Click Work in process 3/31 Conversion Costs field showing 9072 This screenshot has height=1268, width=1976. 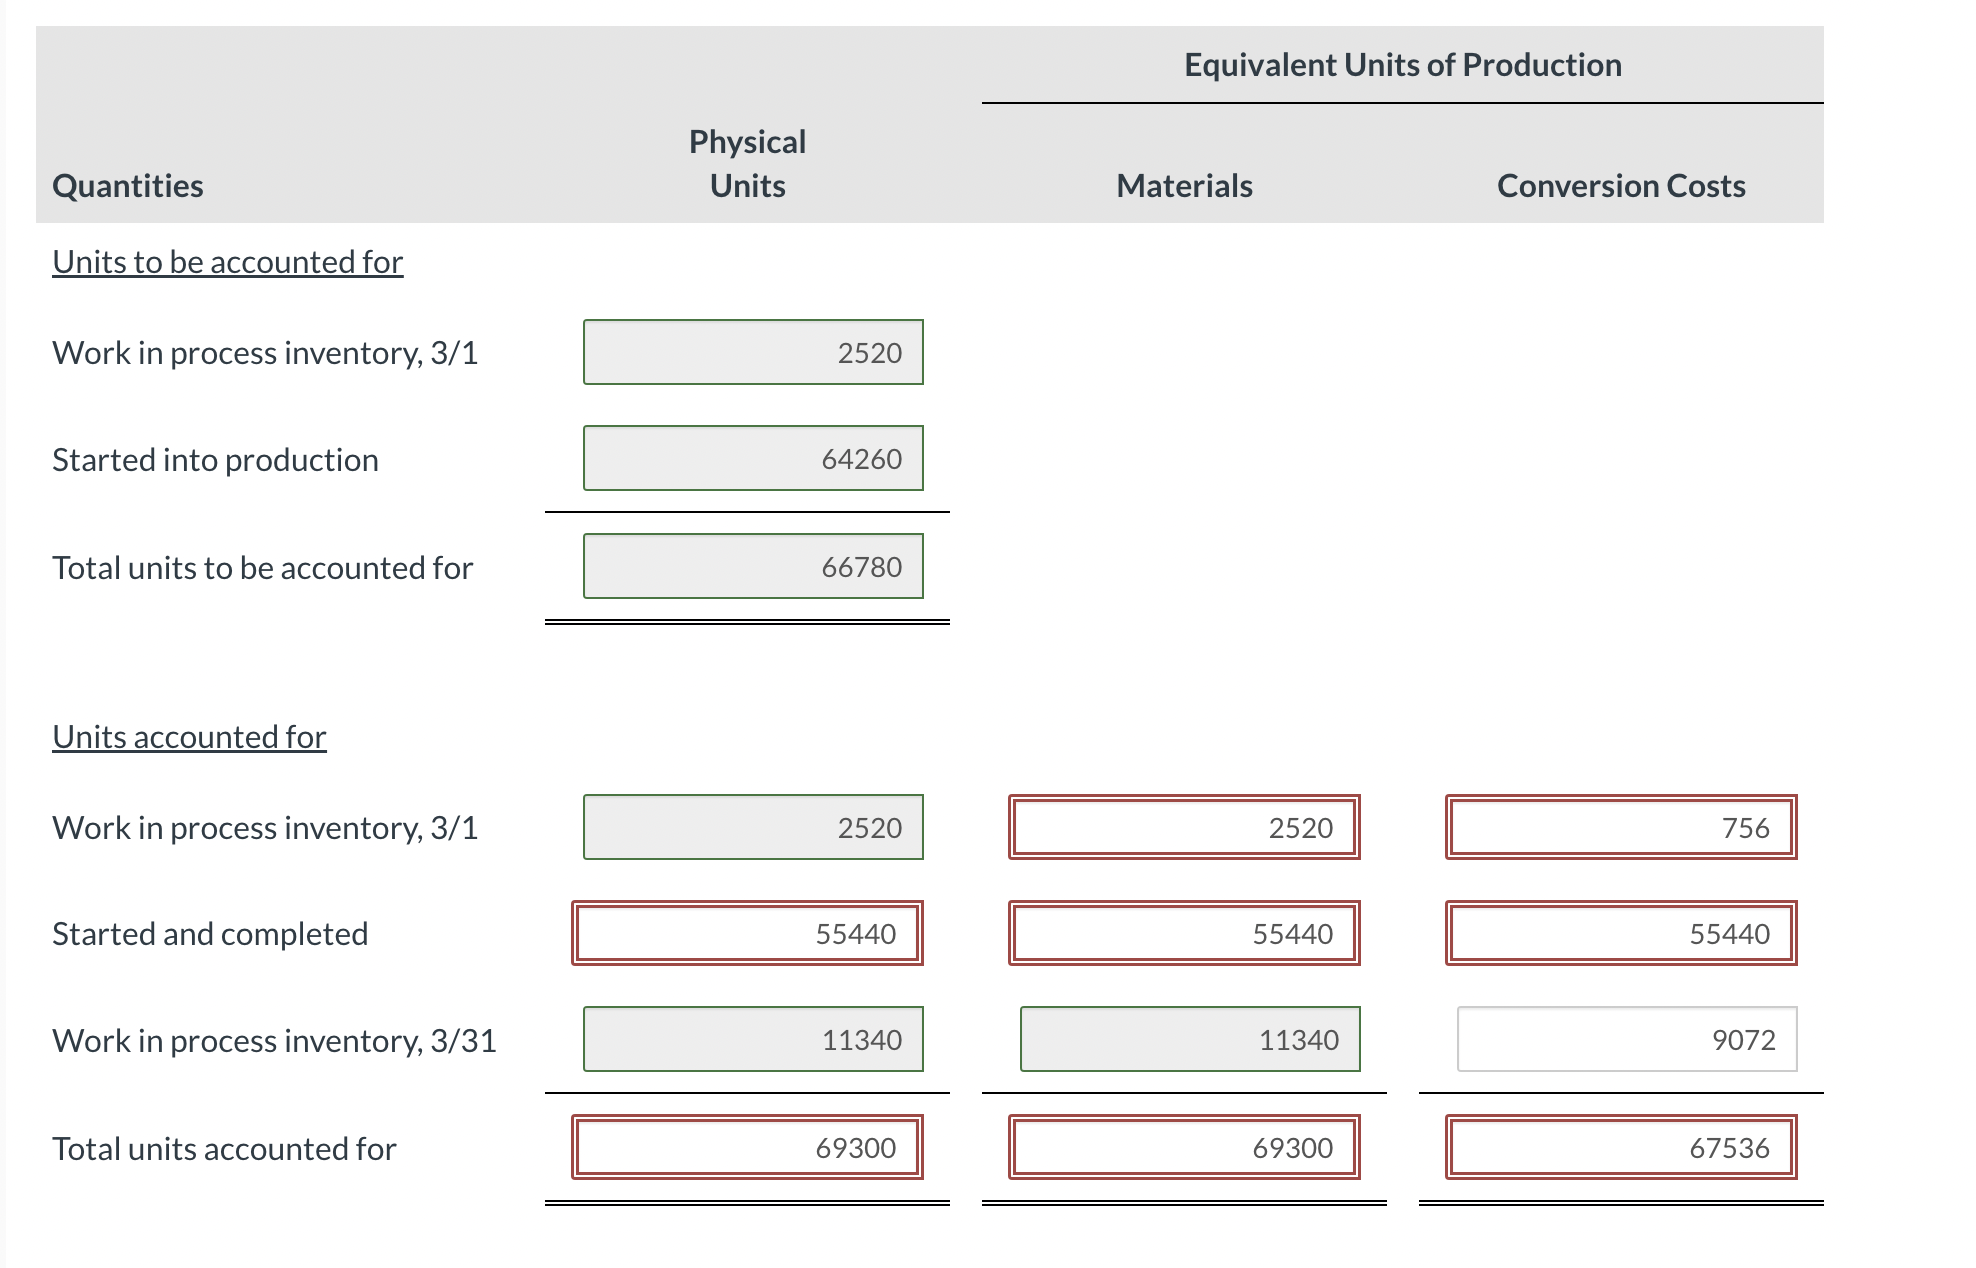1626,1039
